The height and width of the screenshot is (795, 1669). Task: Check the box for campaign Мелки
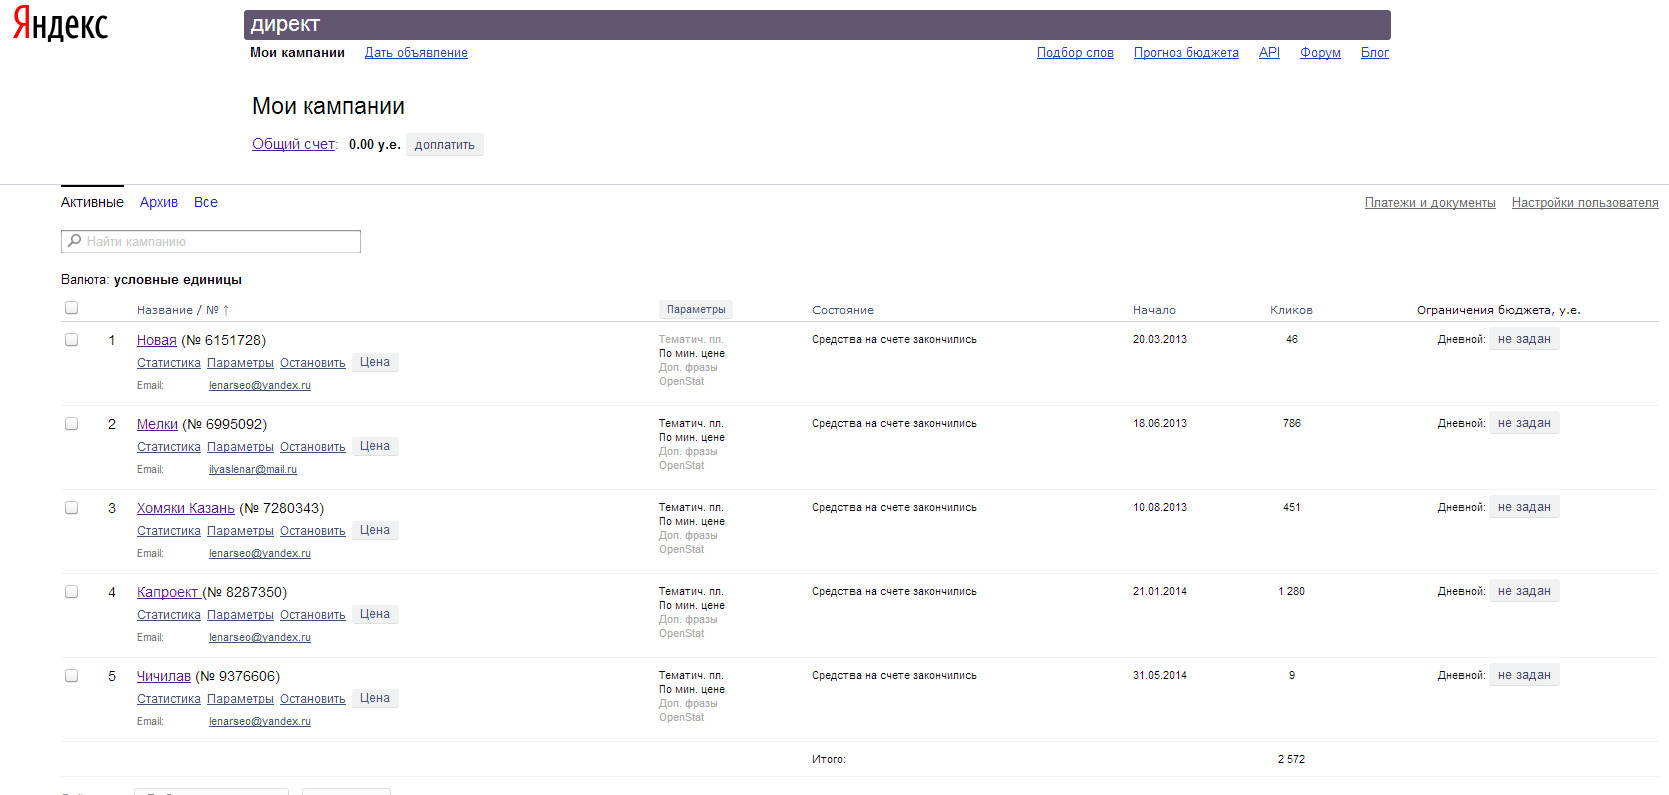pos(71,424)
